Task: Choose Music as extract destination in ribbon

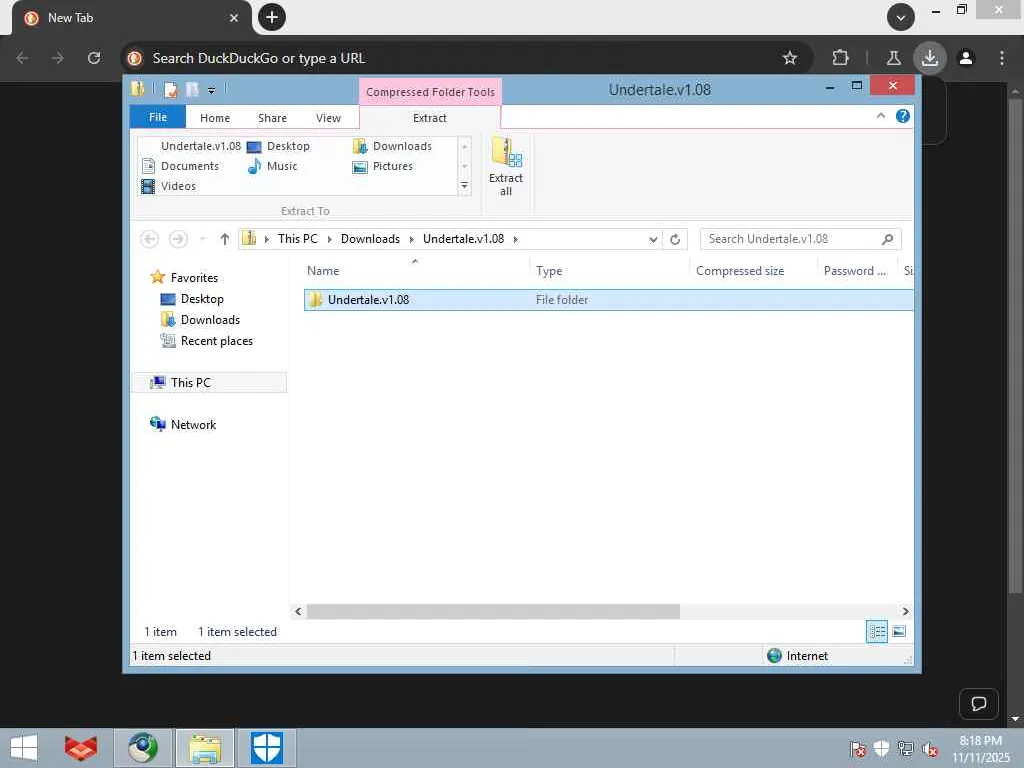Action: (x=272, y=166)
